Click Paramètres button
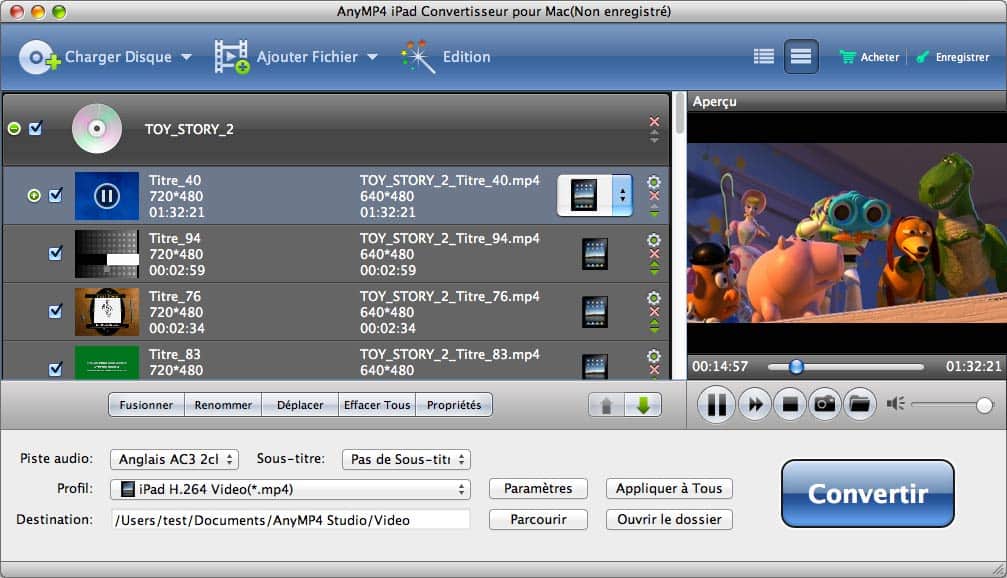 [538, 489]
